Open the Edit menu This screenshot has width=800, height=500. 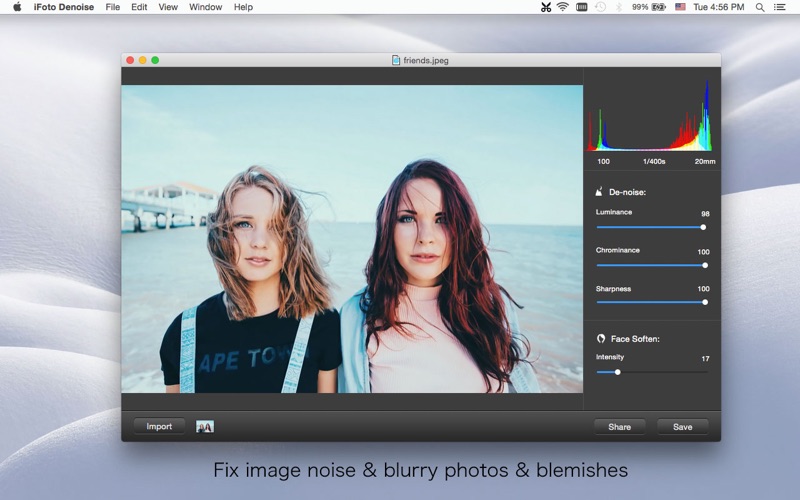point(139,7)
